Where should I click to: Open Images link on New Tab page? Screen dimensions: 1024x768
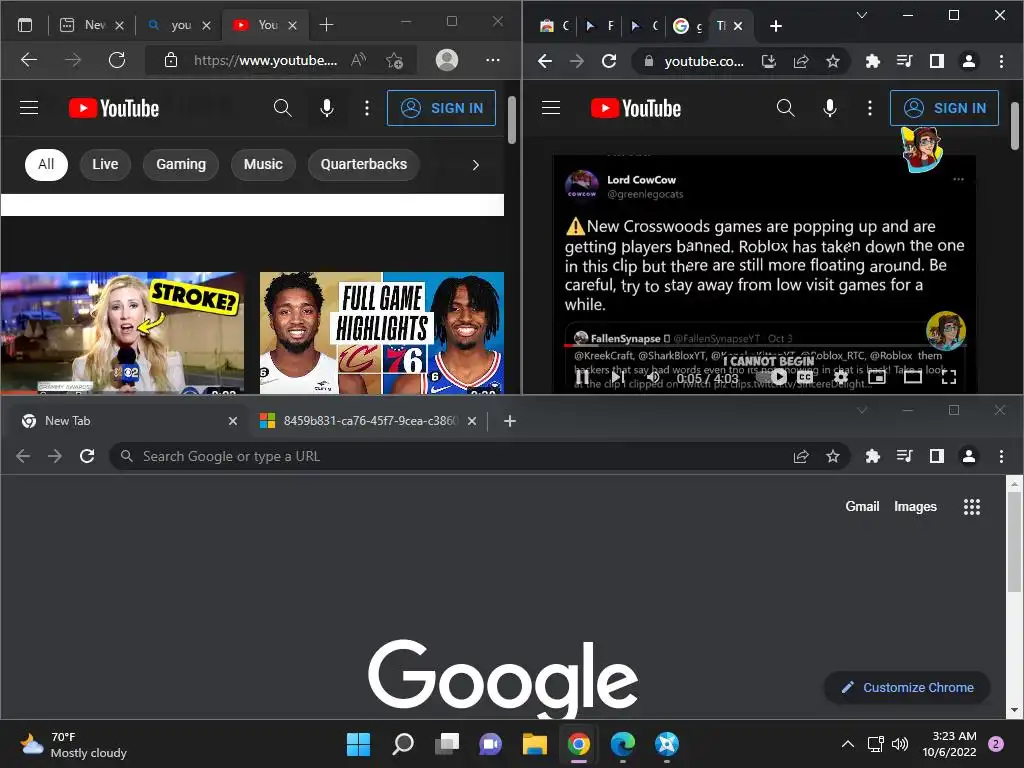[x=915, y=506]
